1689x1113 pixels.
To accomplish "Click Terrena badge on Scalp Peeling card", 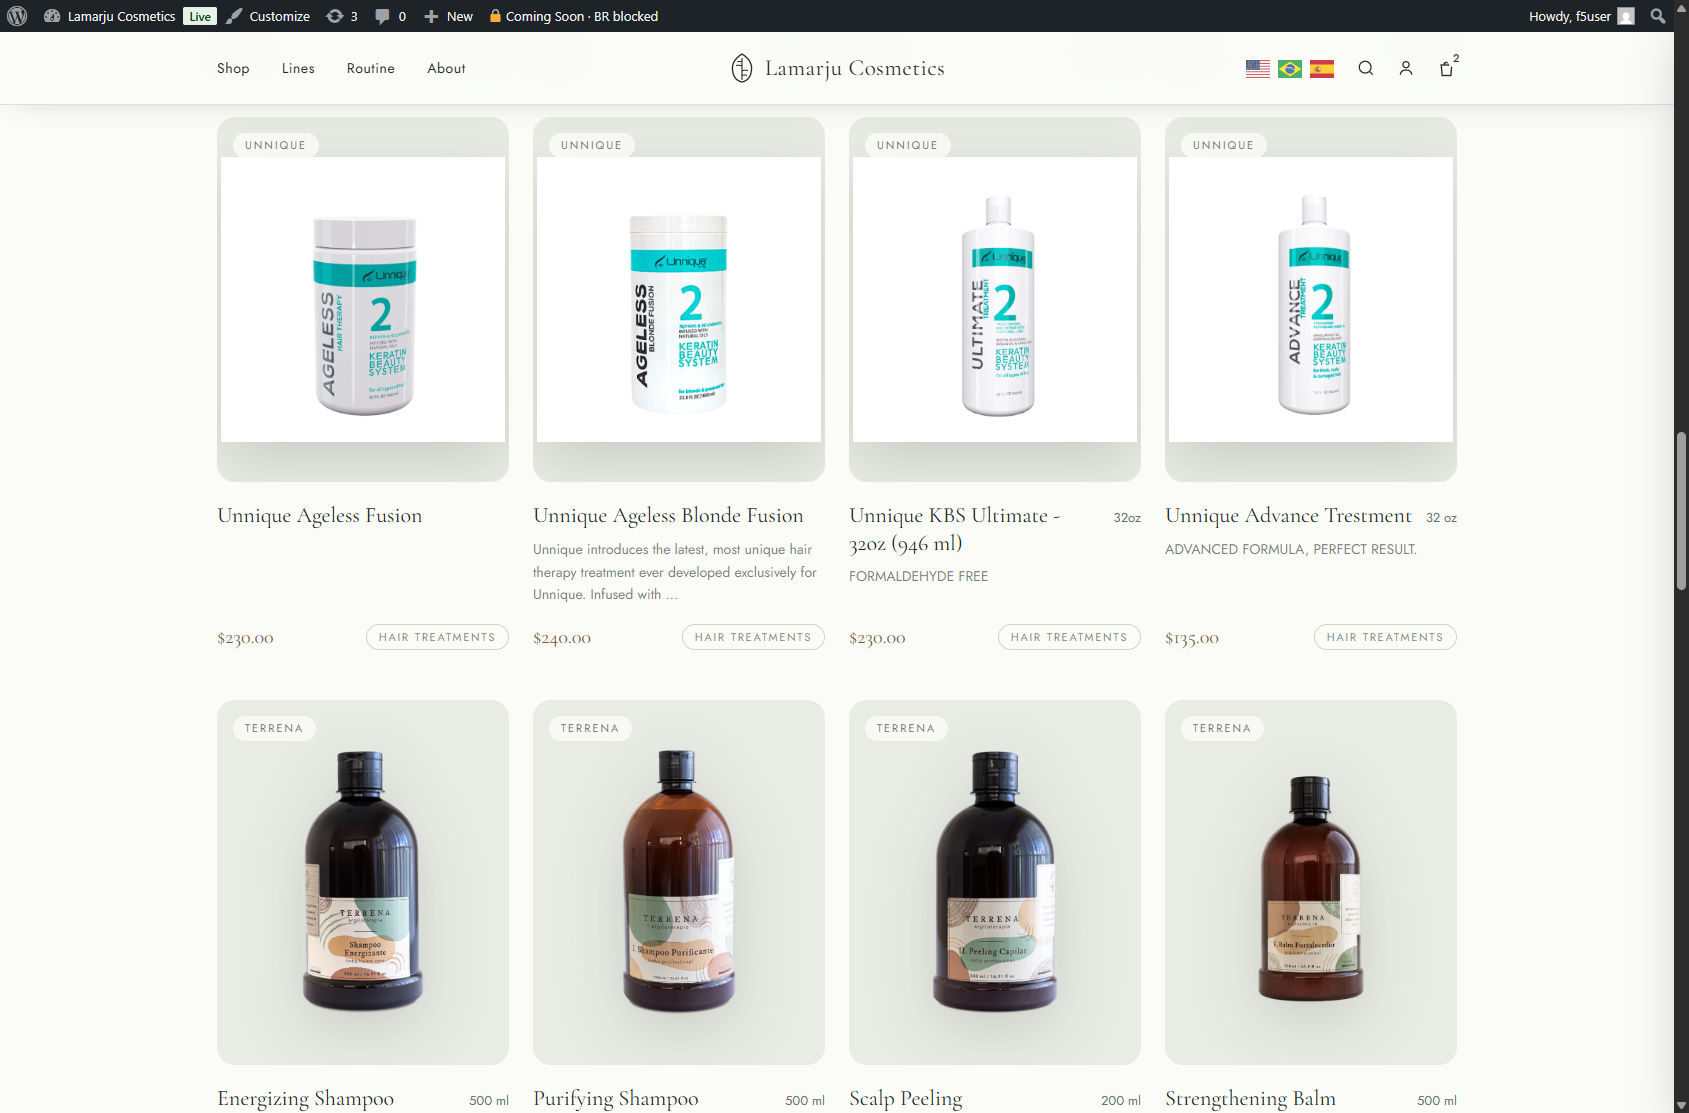I will 906,728.
